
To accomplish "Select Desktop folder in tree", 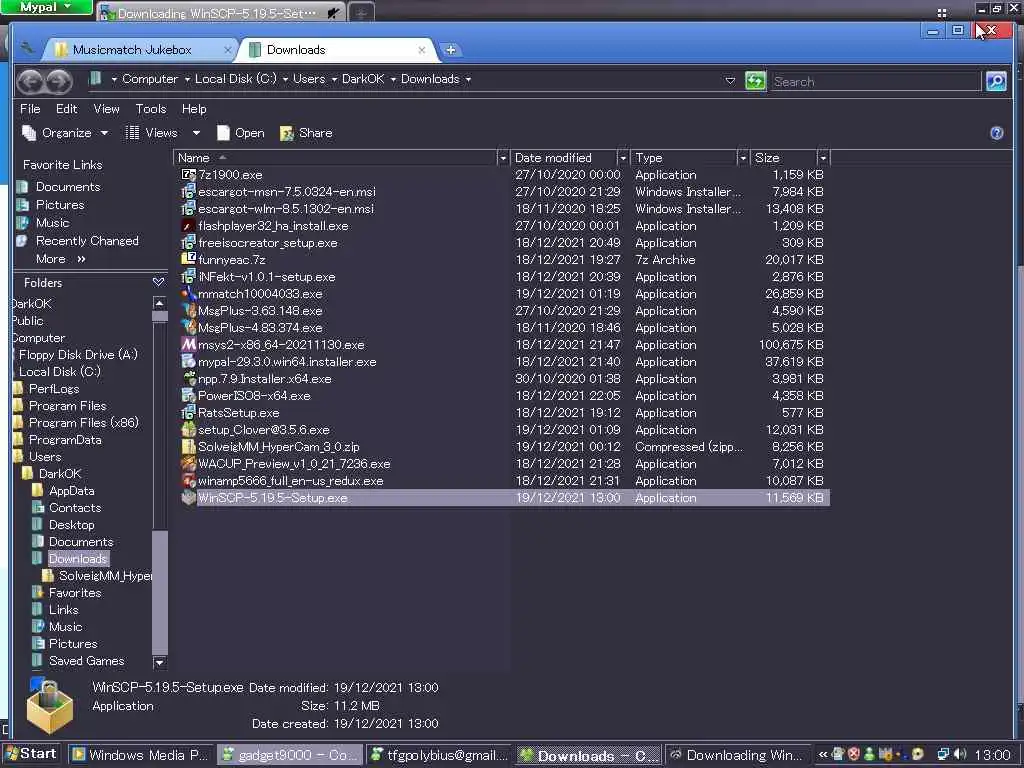I will click(x=72, y=524).
